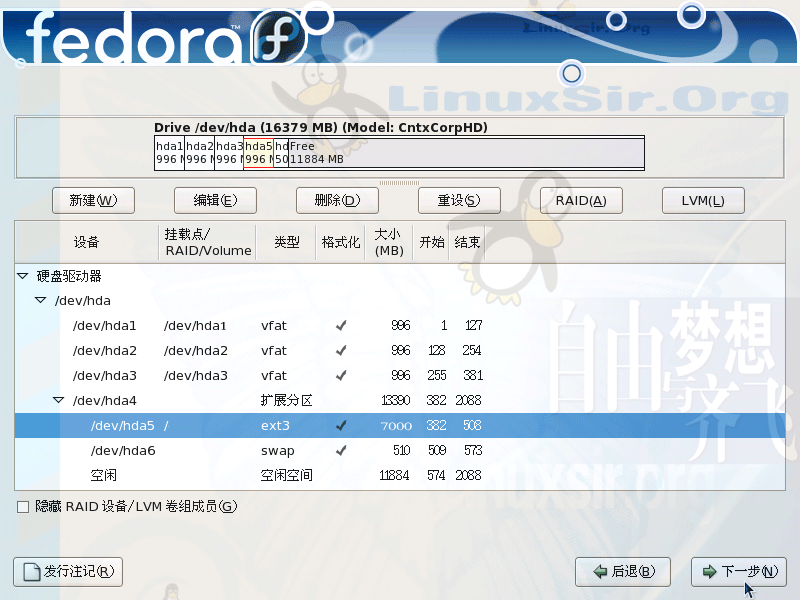Click size value 7000 of hda5

coord(396,426)
